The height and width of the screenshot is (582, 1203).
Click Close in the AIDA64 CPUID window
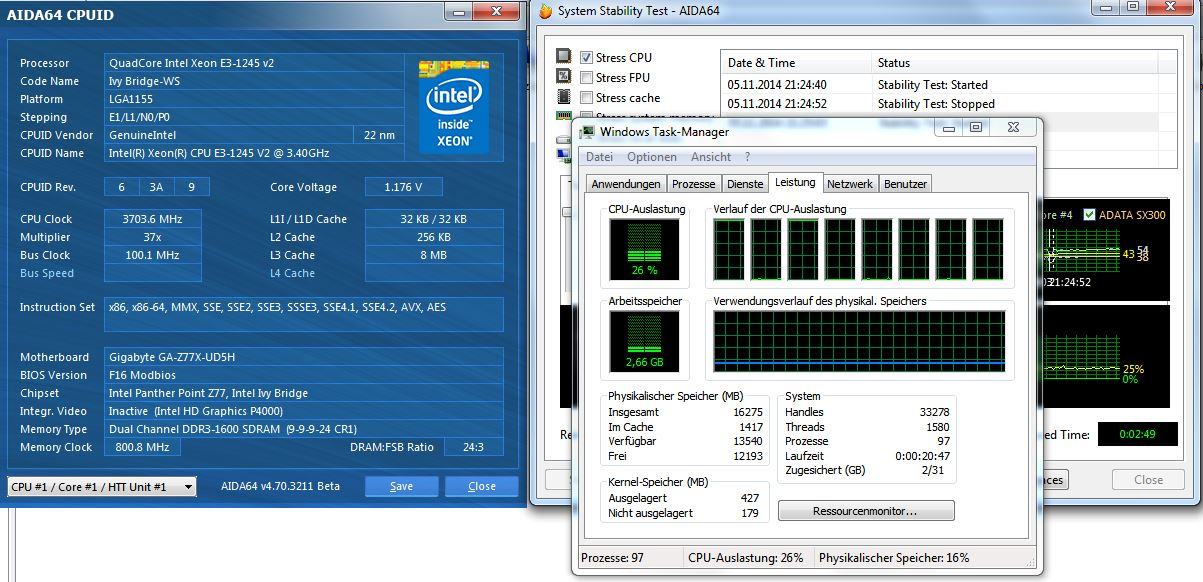pyautogui.click(x=482, y=486)
